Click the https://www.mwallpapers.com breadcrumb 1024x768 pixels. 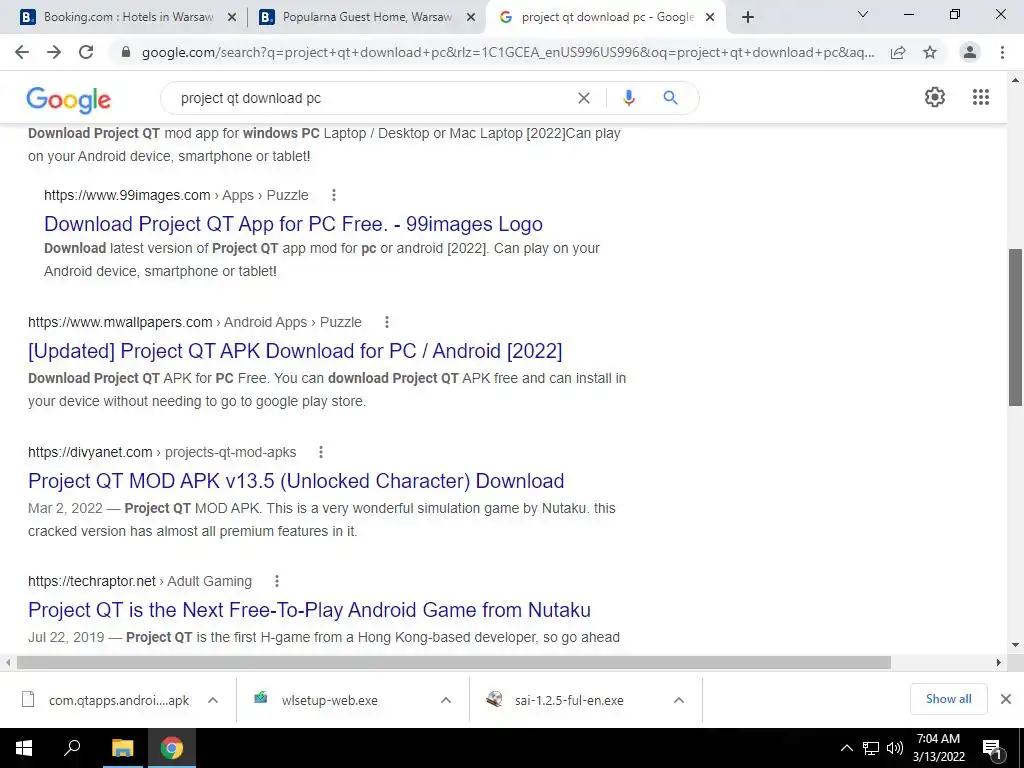pos(120,322)
